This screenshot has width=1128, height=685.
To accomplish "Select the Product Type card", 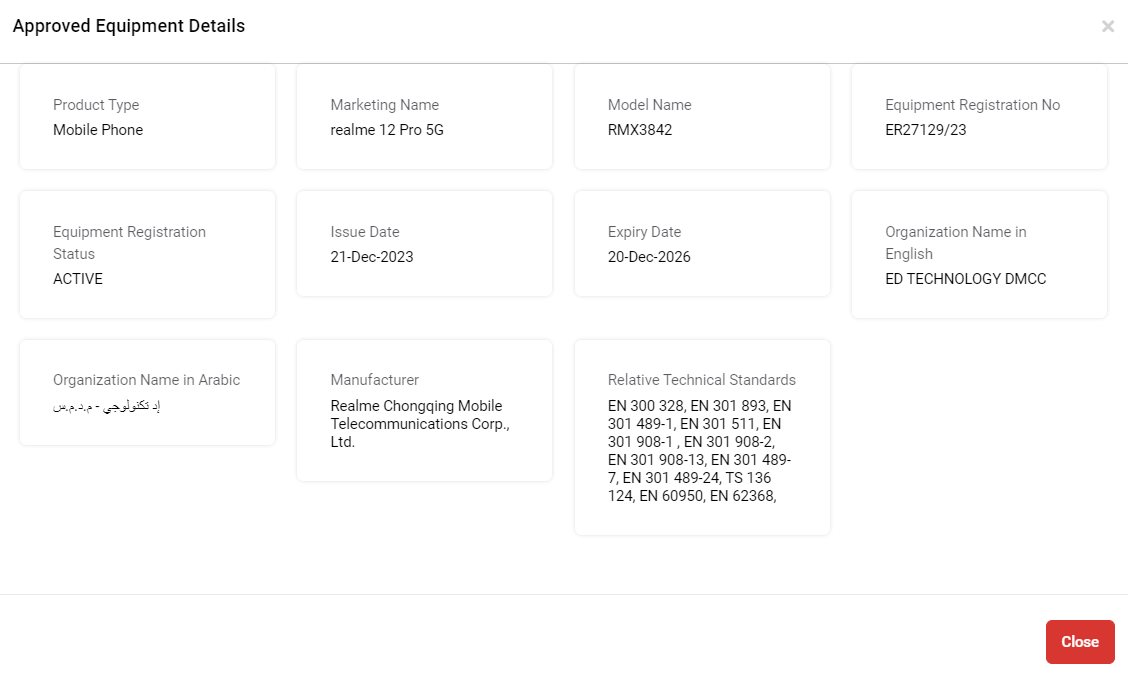I will click(x=147, y=117).
